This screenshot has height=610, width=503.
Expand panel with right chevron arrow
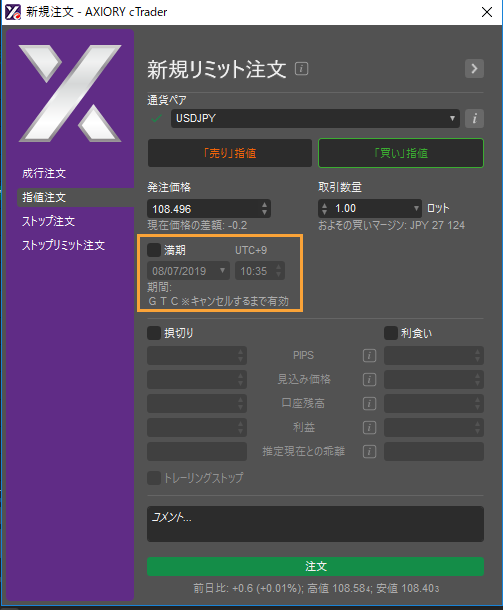(474, 69)
